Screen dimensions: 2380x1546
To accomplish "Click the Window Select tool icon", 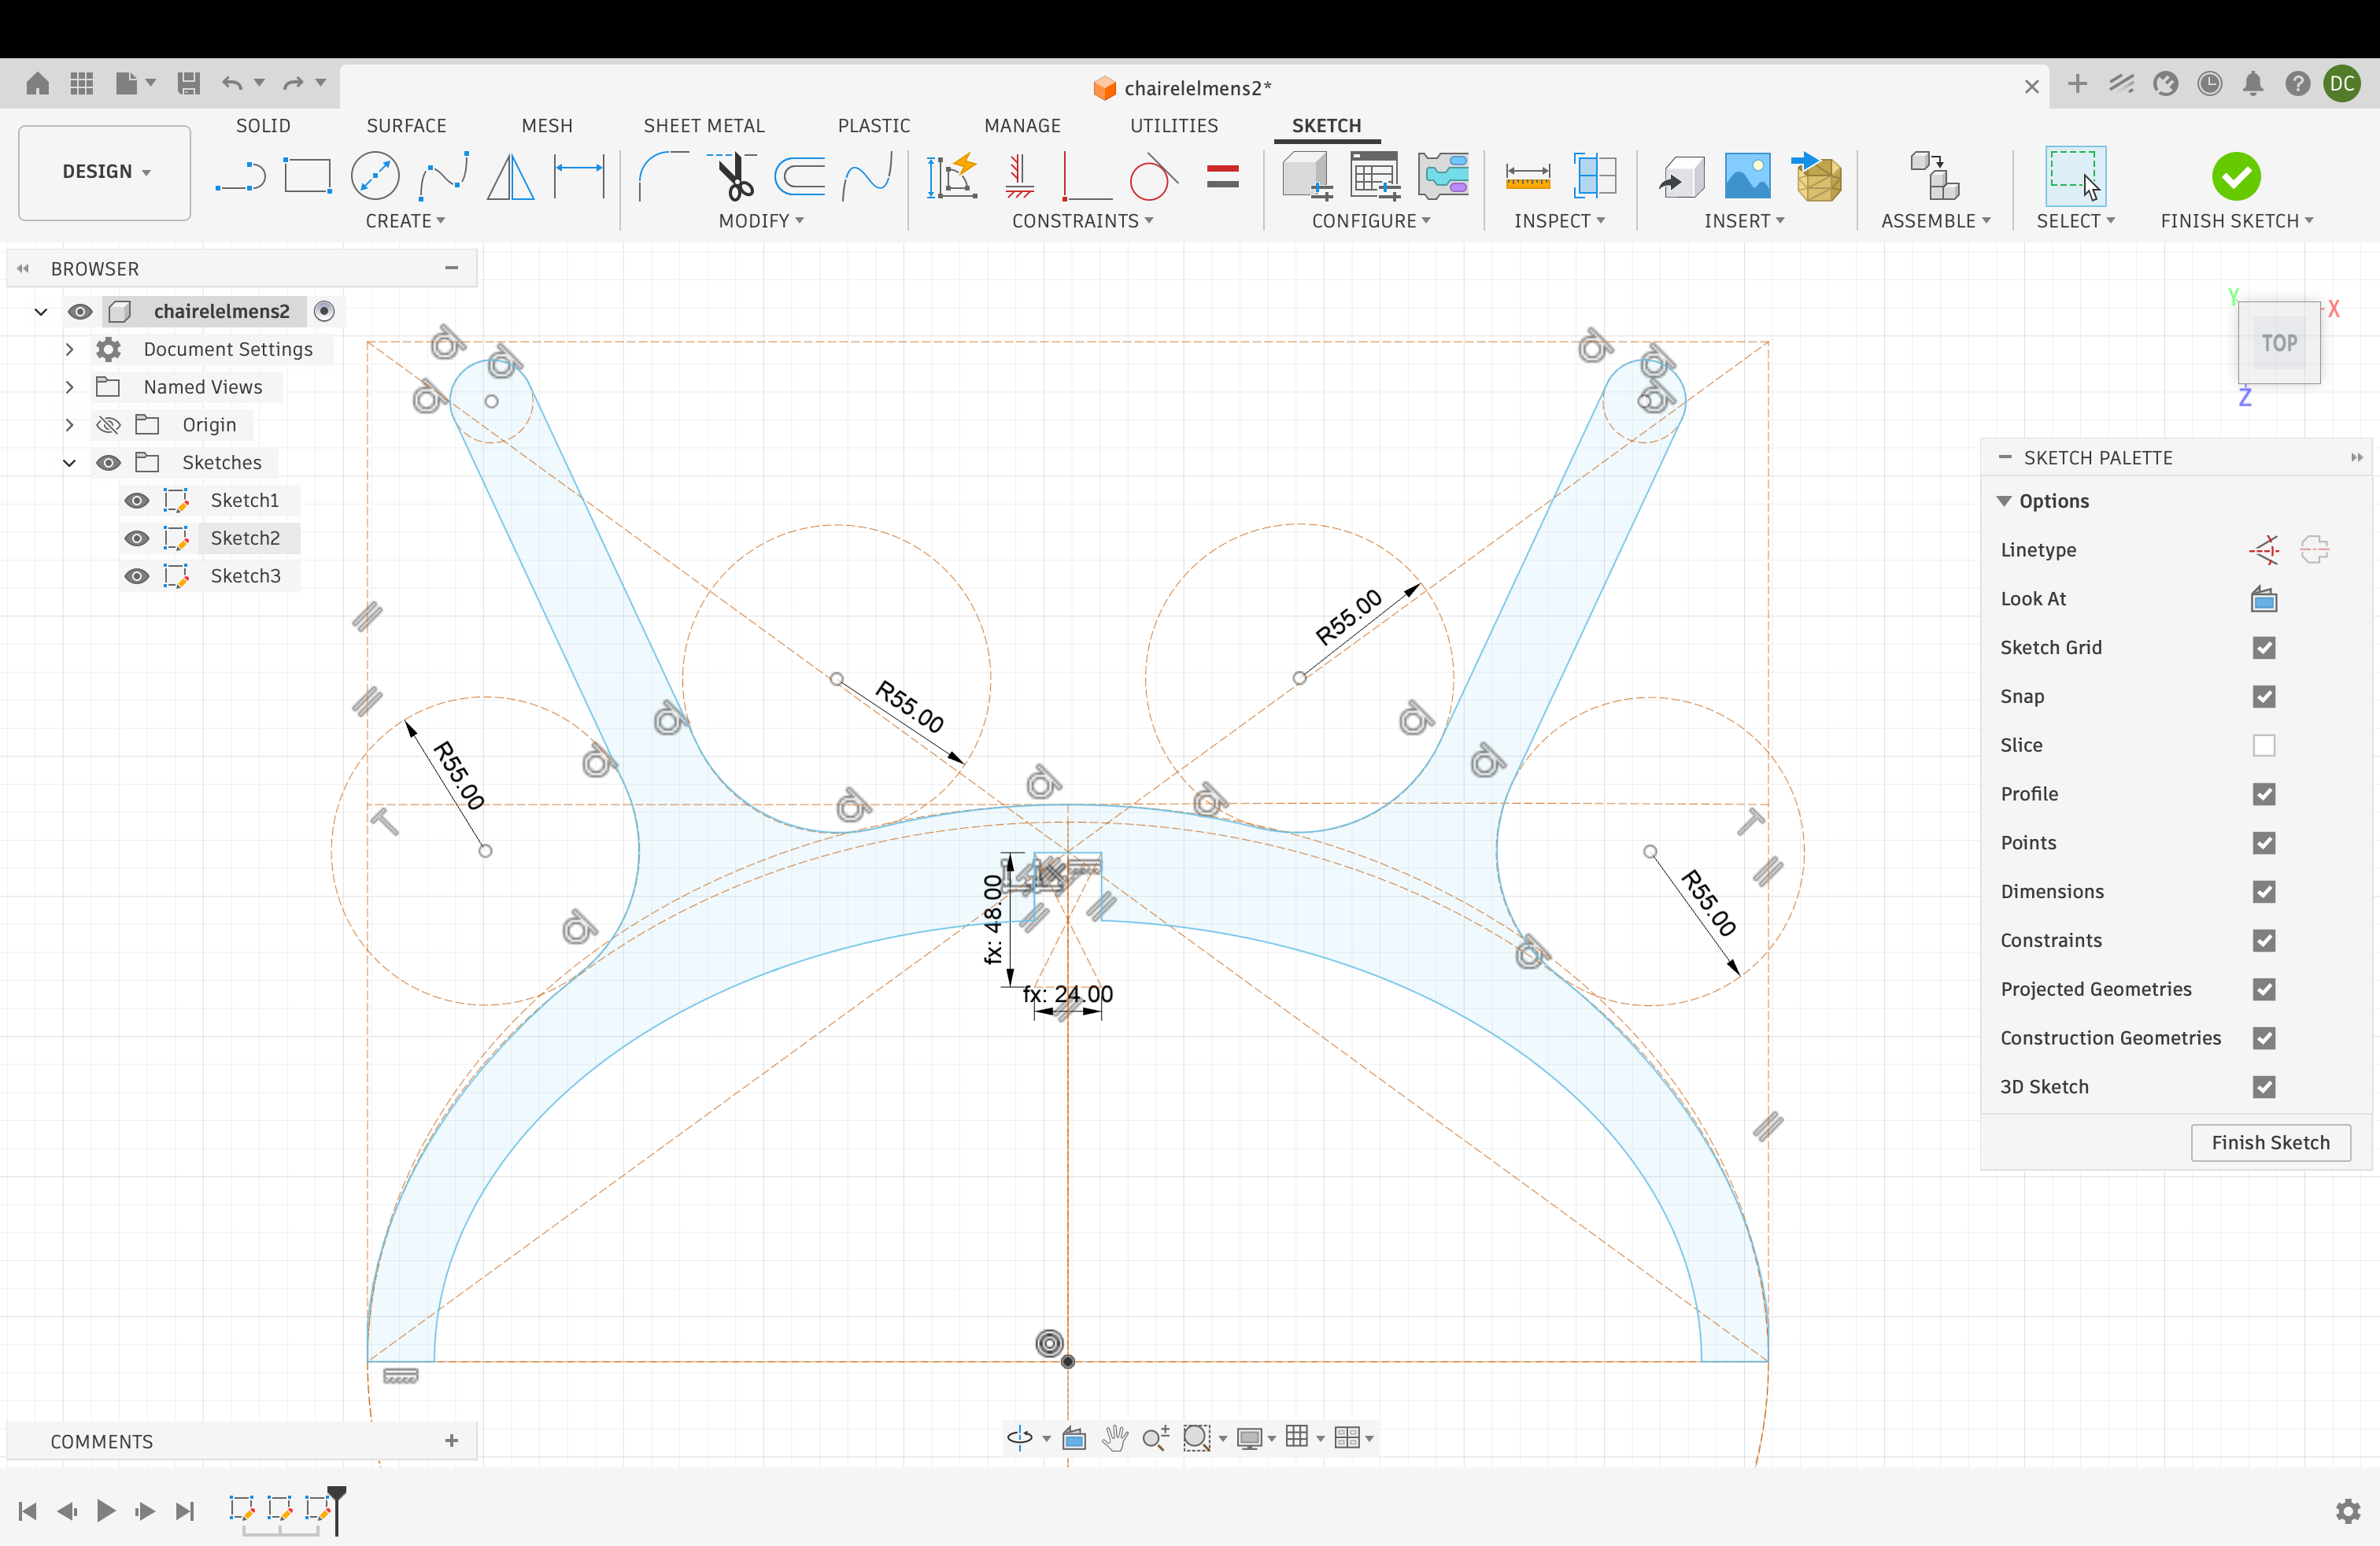I will [x=2076, y=177].
